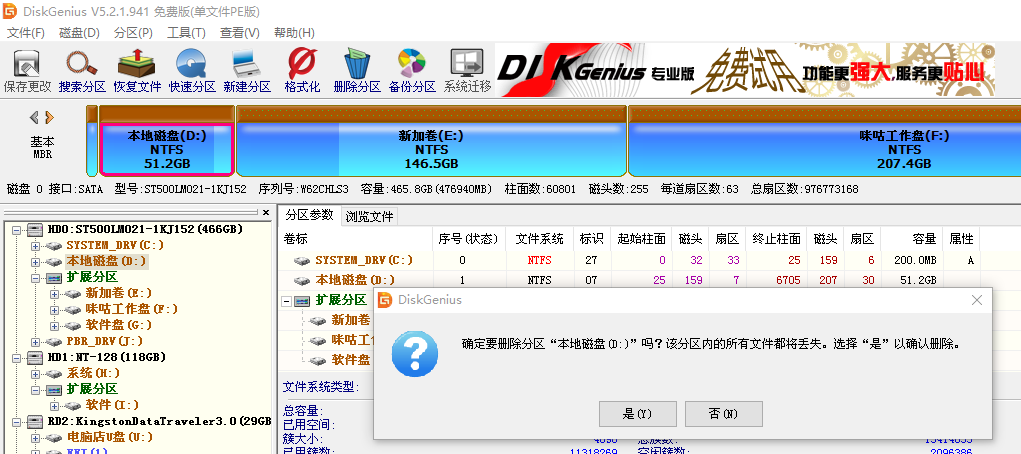Confirm deletion with Yes 是(Y) button
This screenshot has width=1021, height=454.
[x=637, y=414]
